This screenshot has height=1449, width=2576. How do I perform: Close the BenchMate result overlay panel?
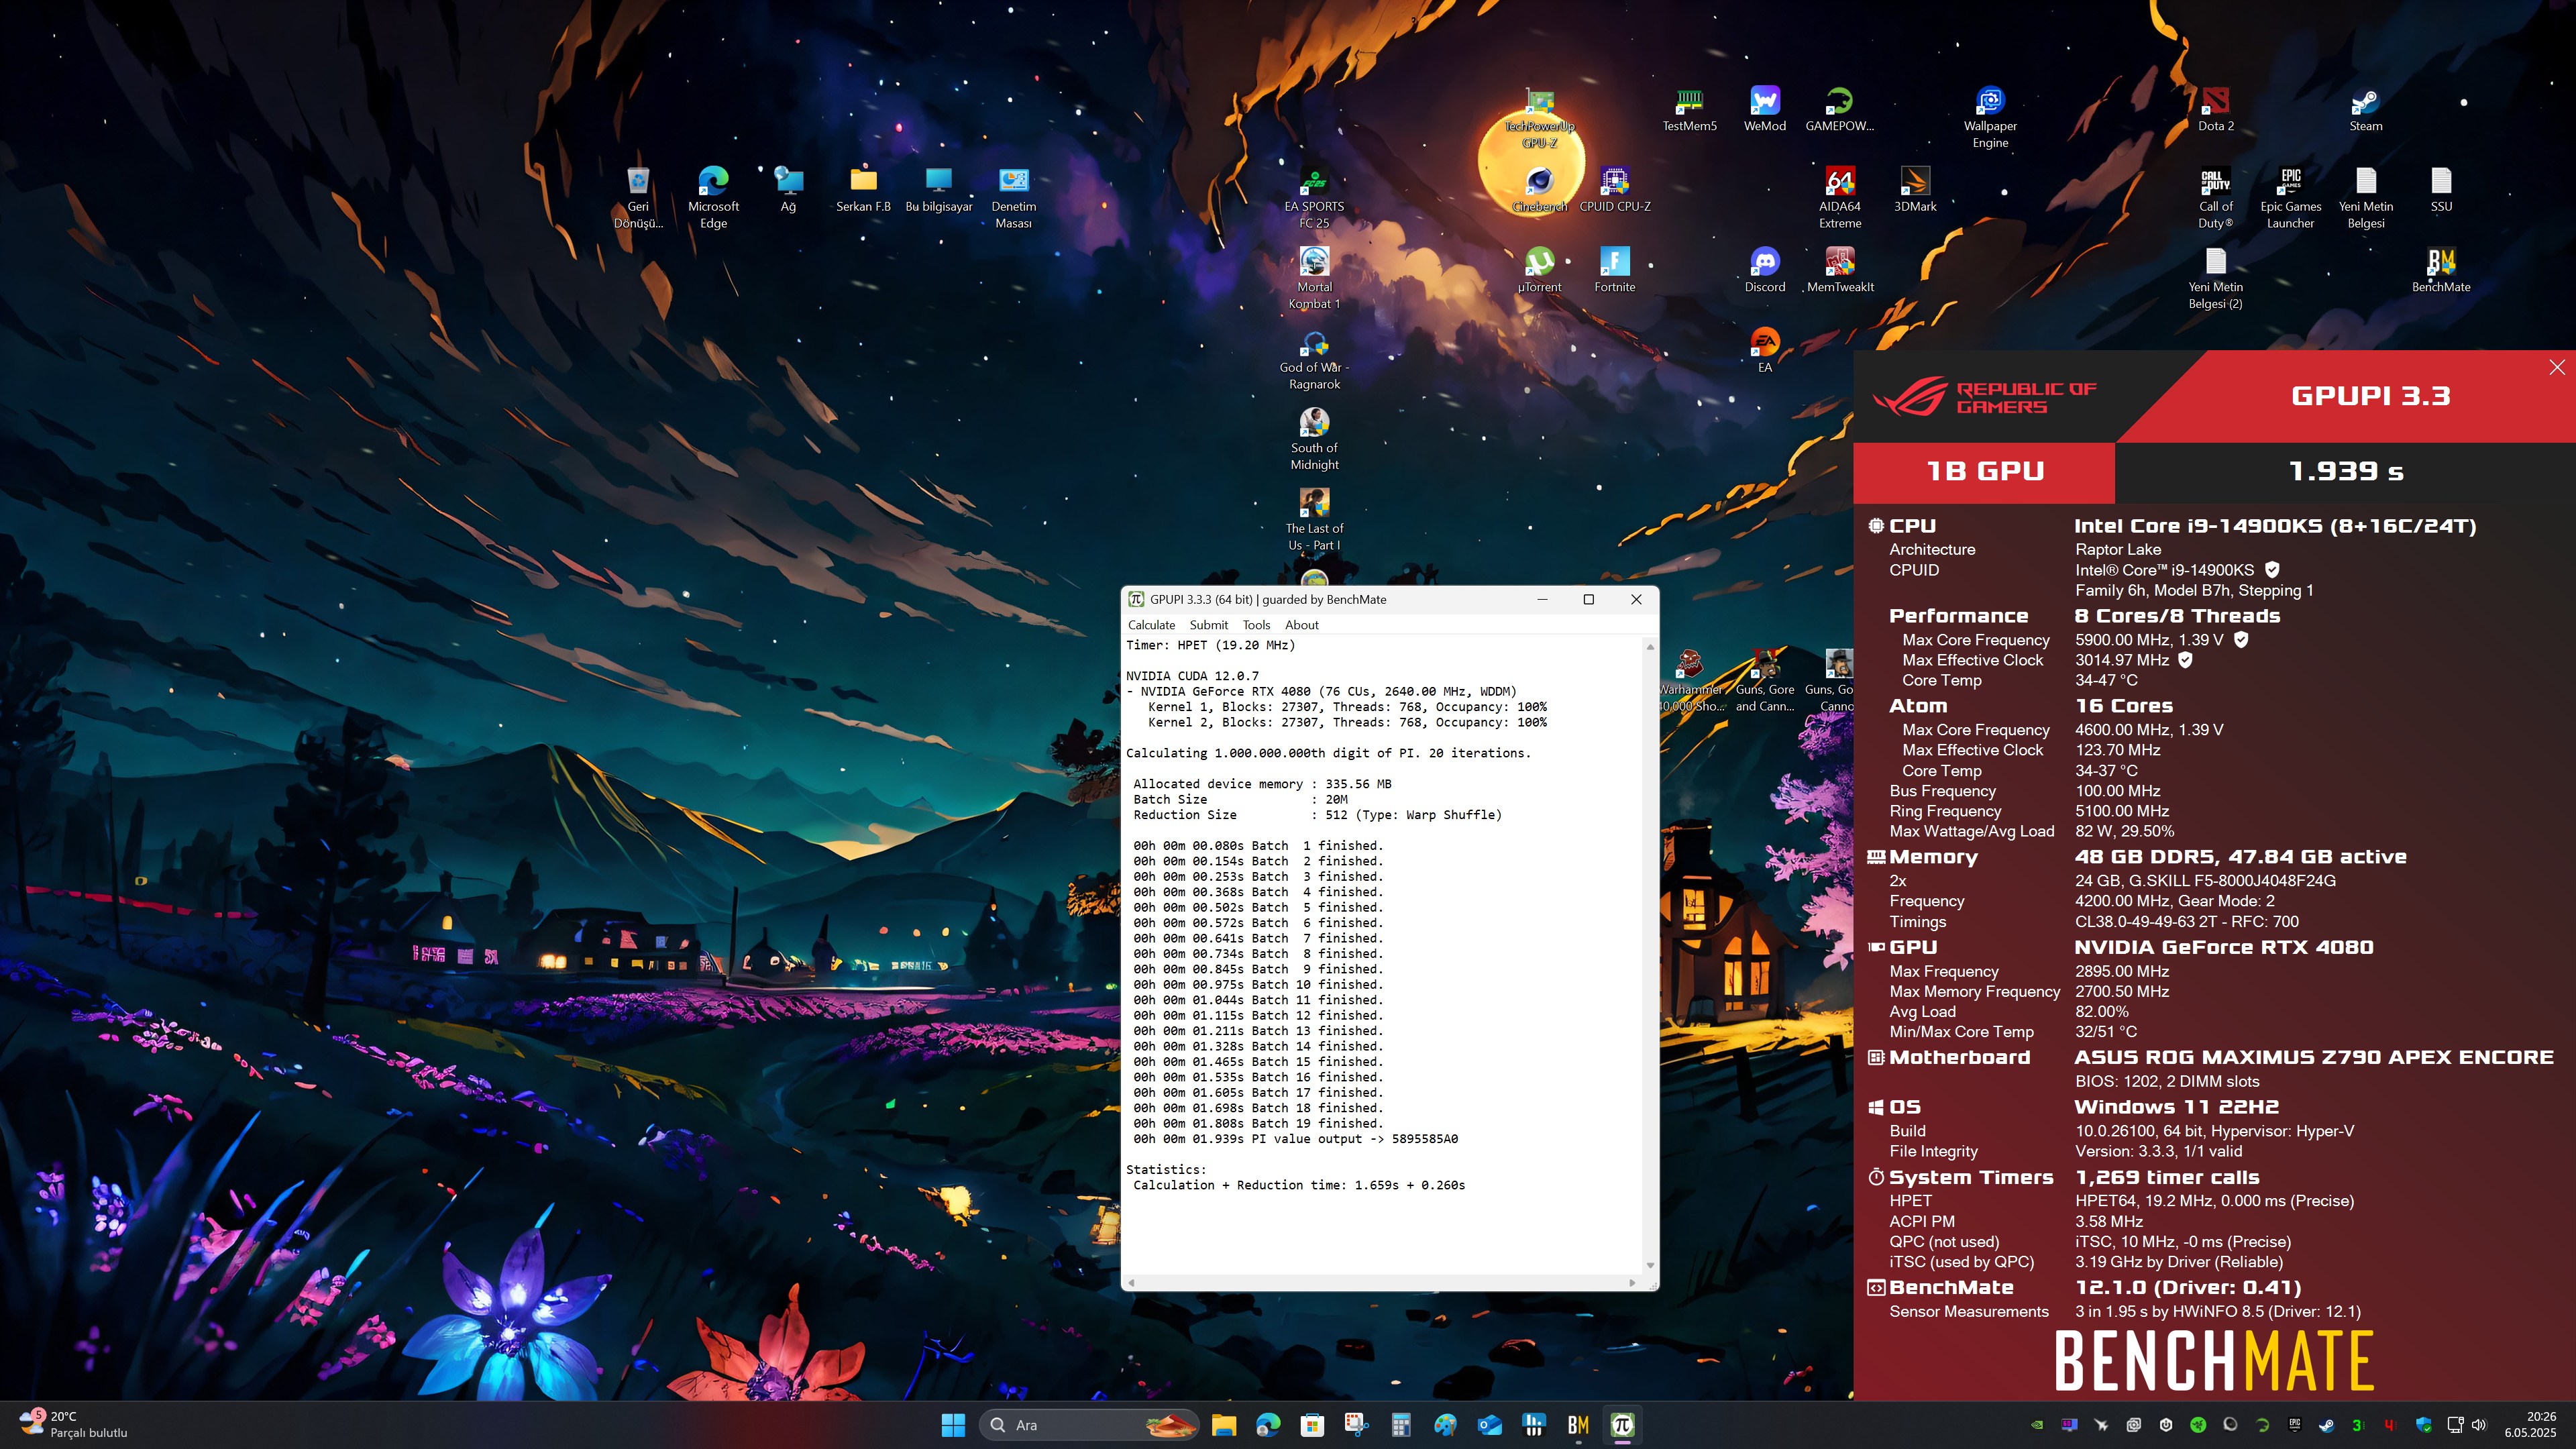pyautogui.click(x=2557, y=367)
